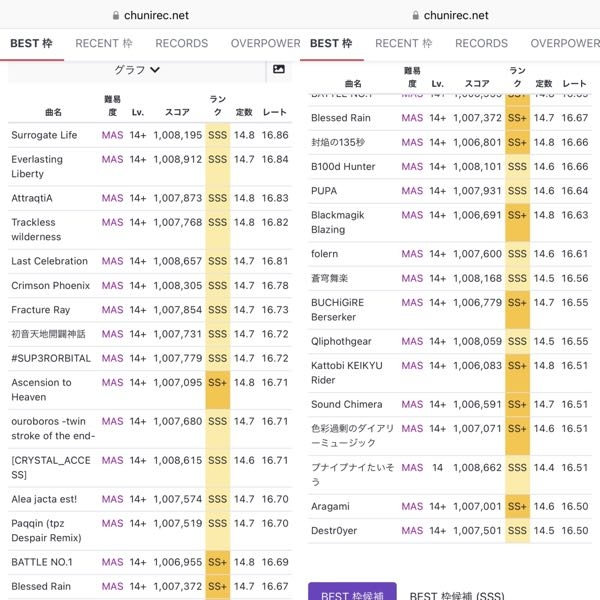Select the Ascension to Heaven row
This screenshot has height=600, width=600.
pyautogui.click(x=41, y=389)
